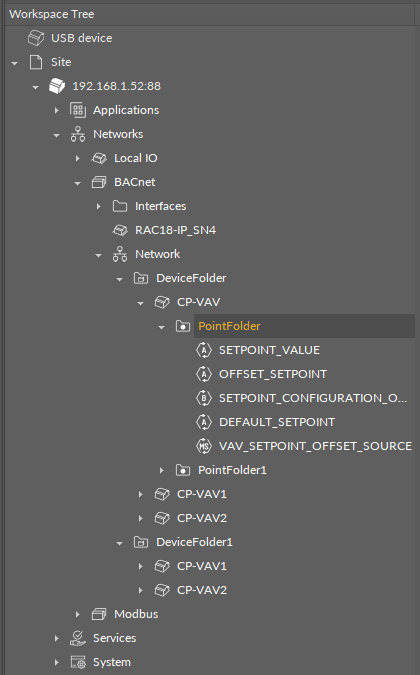Click the analog point icon beside OFFSET_SETPOINT
Image resolution: width=420 pixels, height=675 pixels.
tap(204, 374)
